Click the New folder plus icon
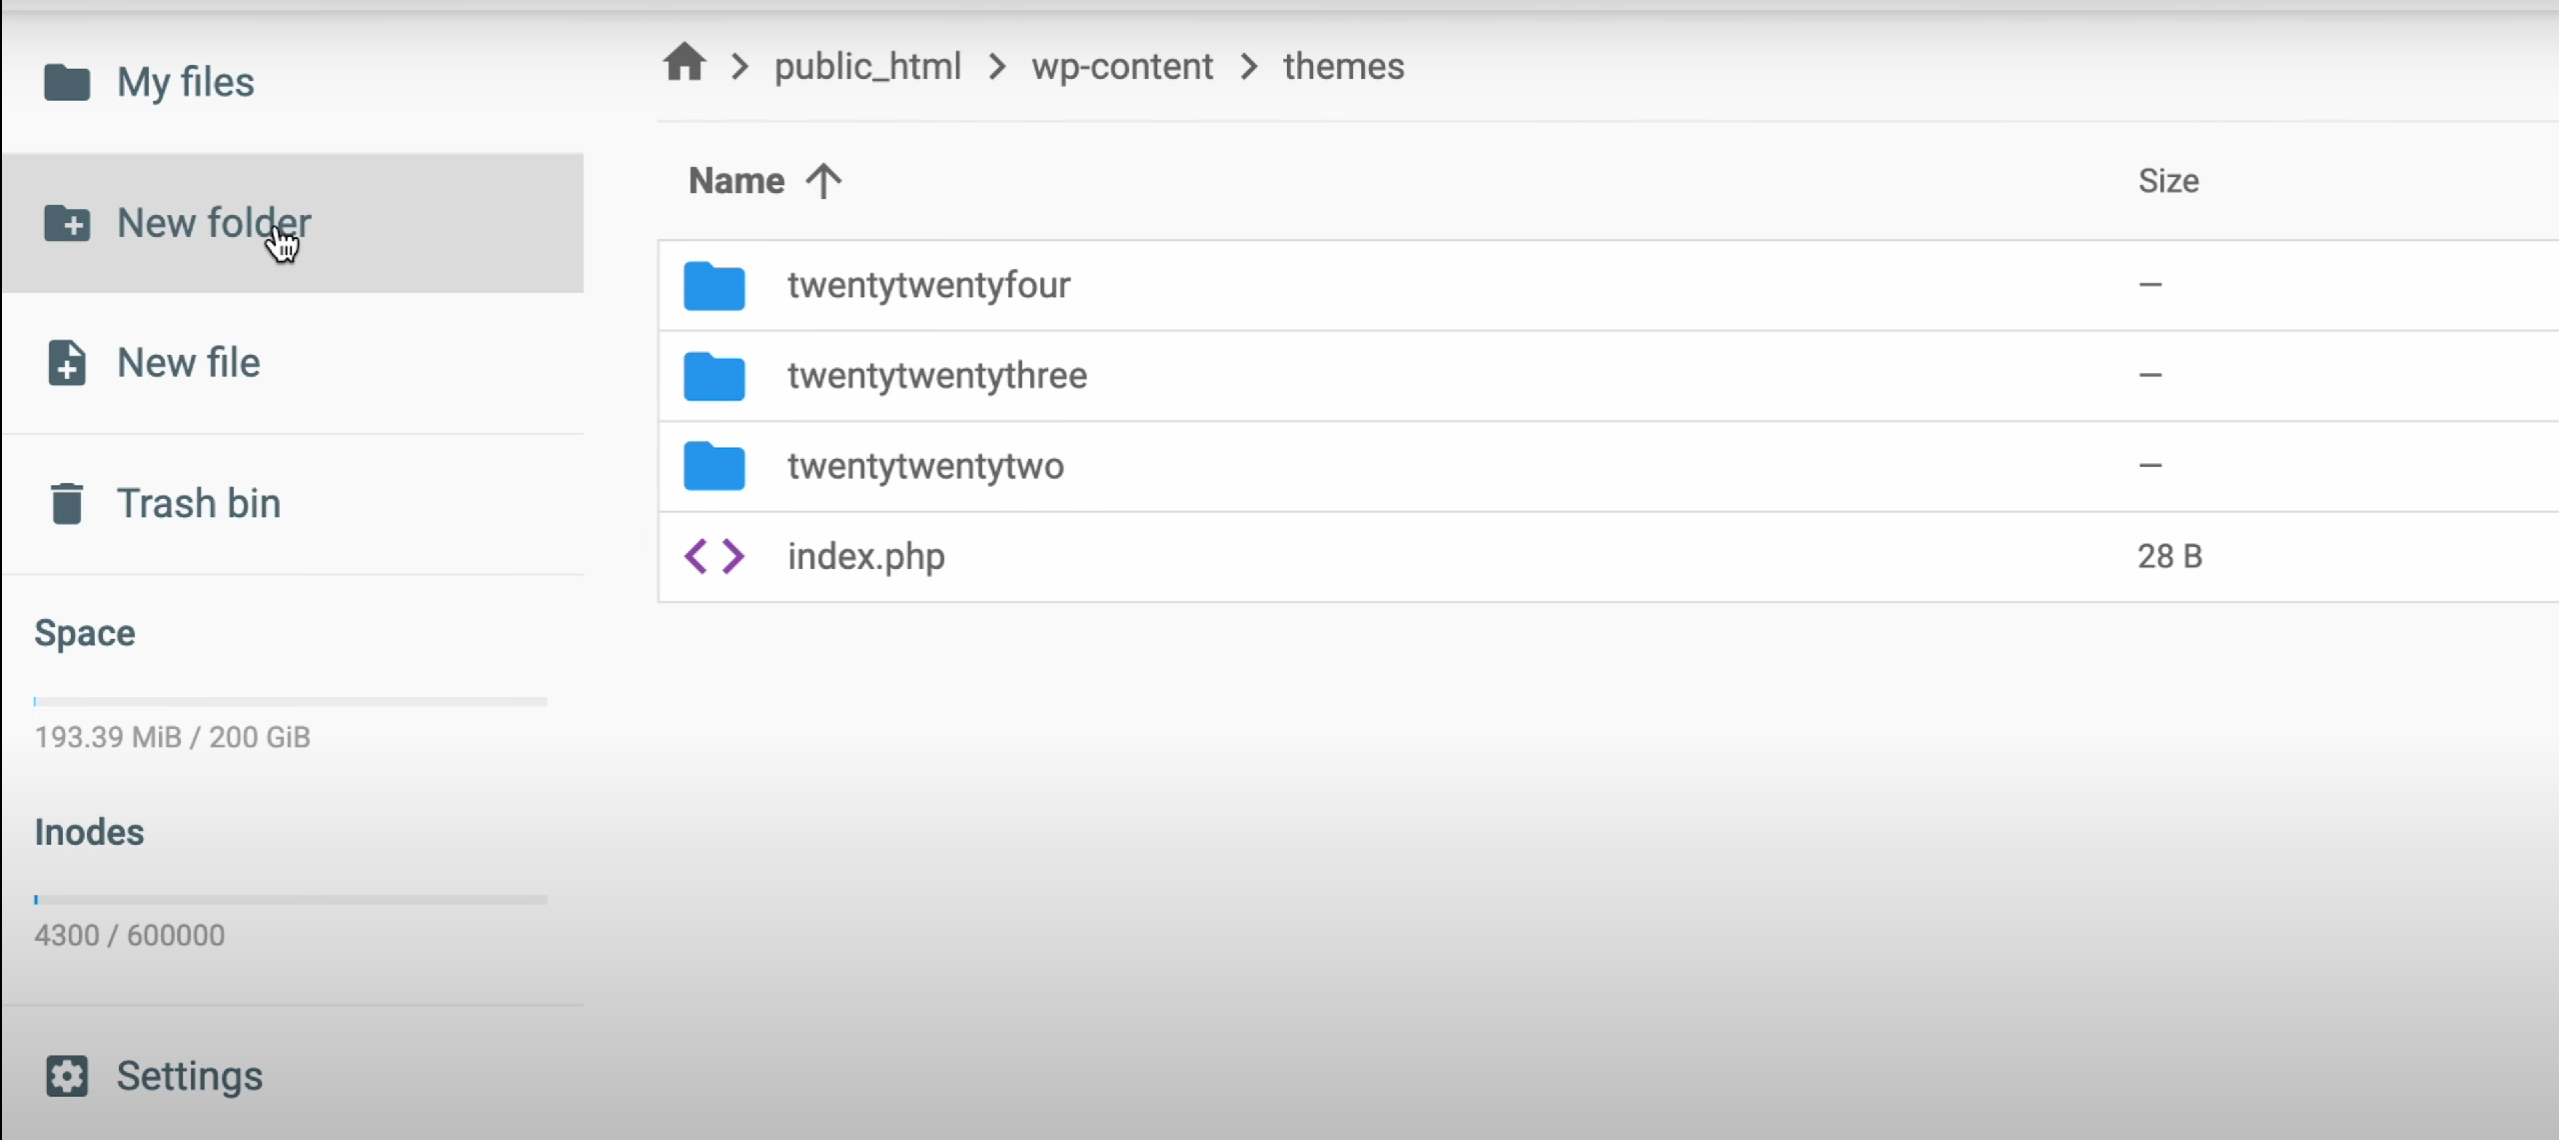 tap(67, 223)
